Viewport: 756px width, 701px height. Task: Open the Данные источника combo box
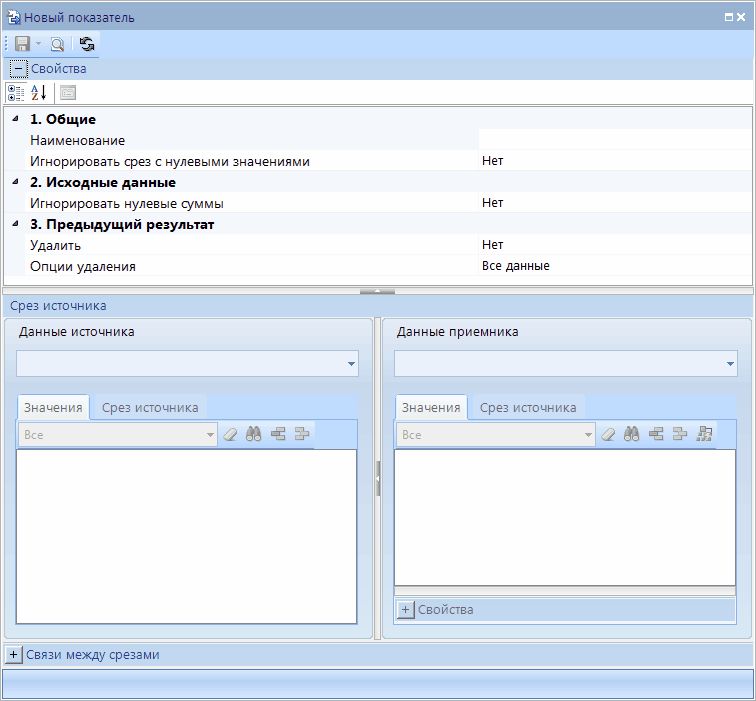coord(351,364)
